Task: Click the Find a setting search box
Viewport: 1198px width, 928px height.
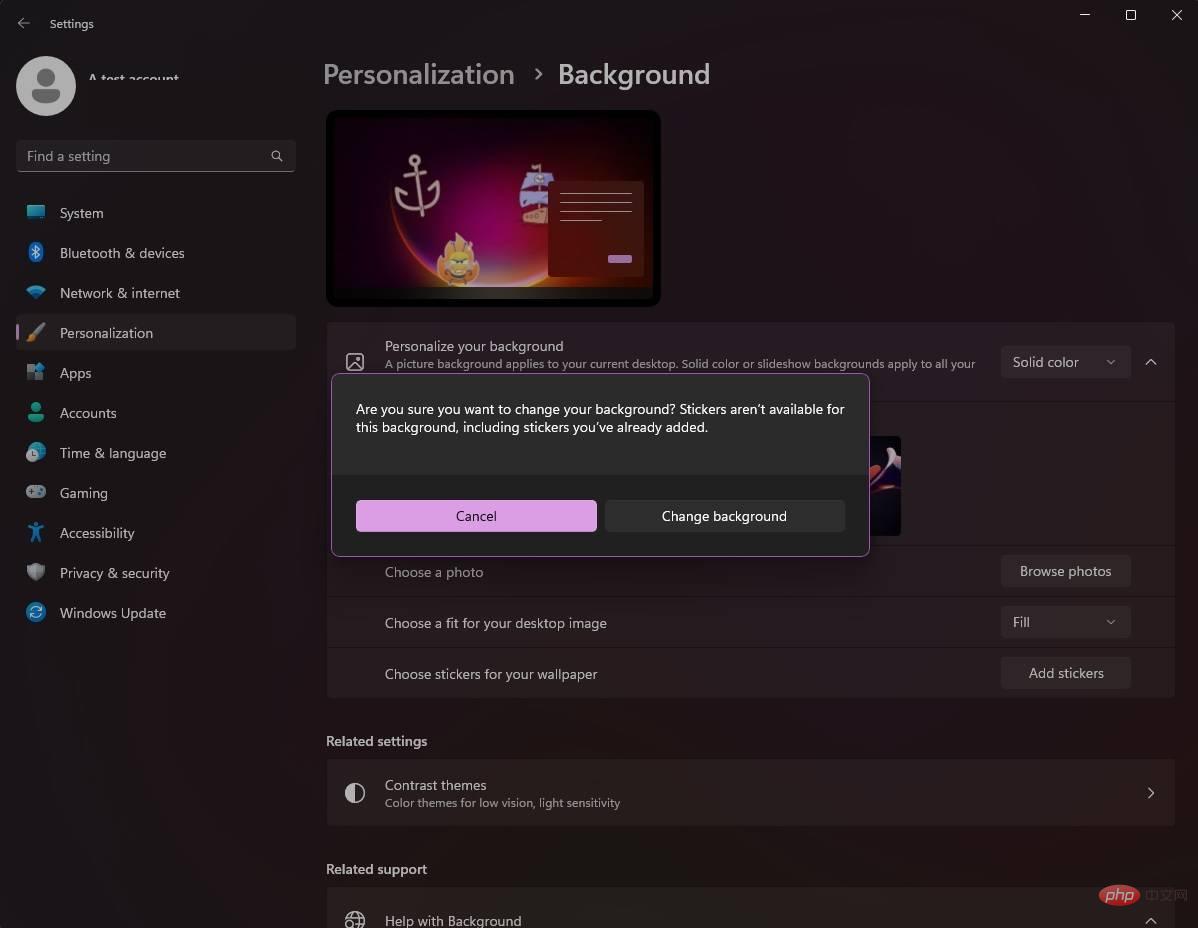Action: [156, 156]
